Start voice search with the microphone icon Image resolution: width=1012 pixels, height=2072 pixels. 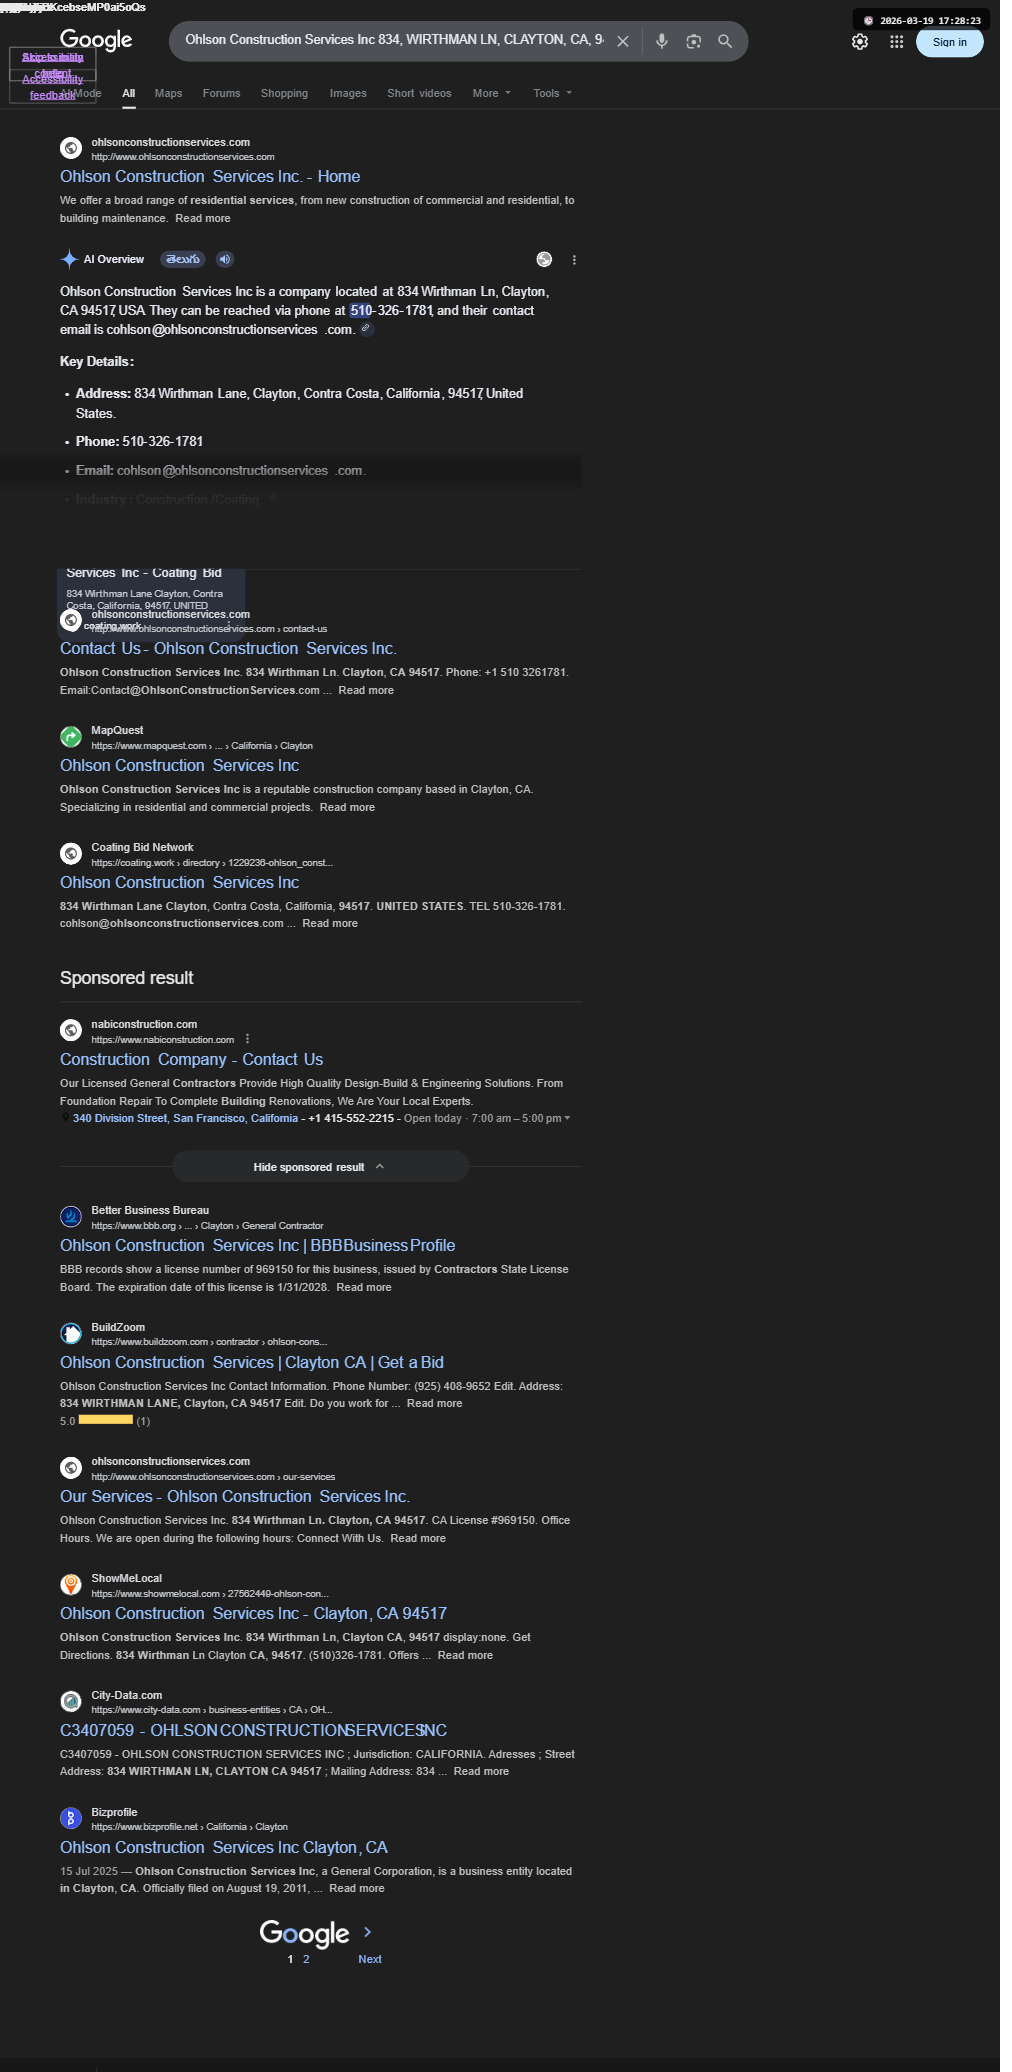pos(661,41)
